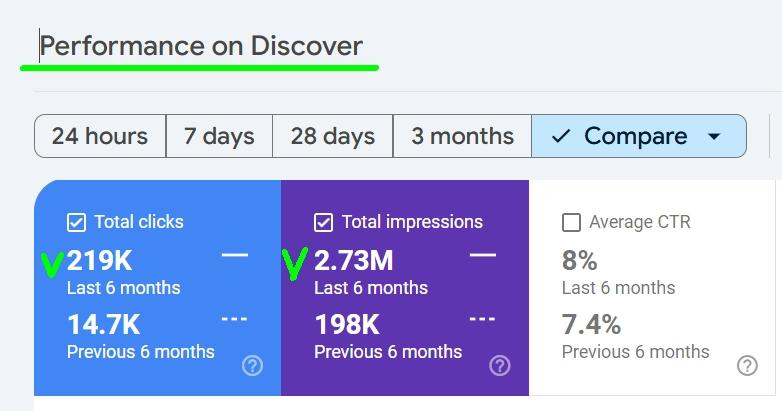782x411 pixels.
Task: Click the 2.73M impressions value
Action: tap(354, 260)
